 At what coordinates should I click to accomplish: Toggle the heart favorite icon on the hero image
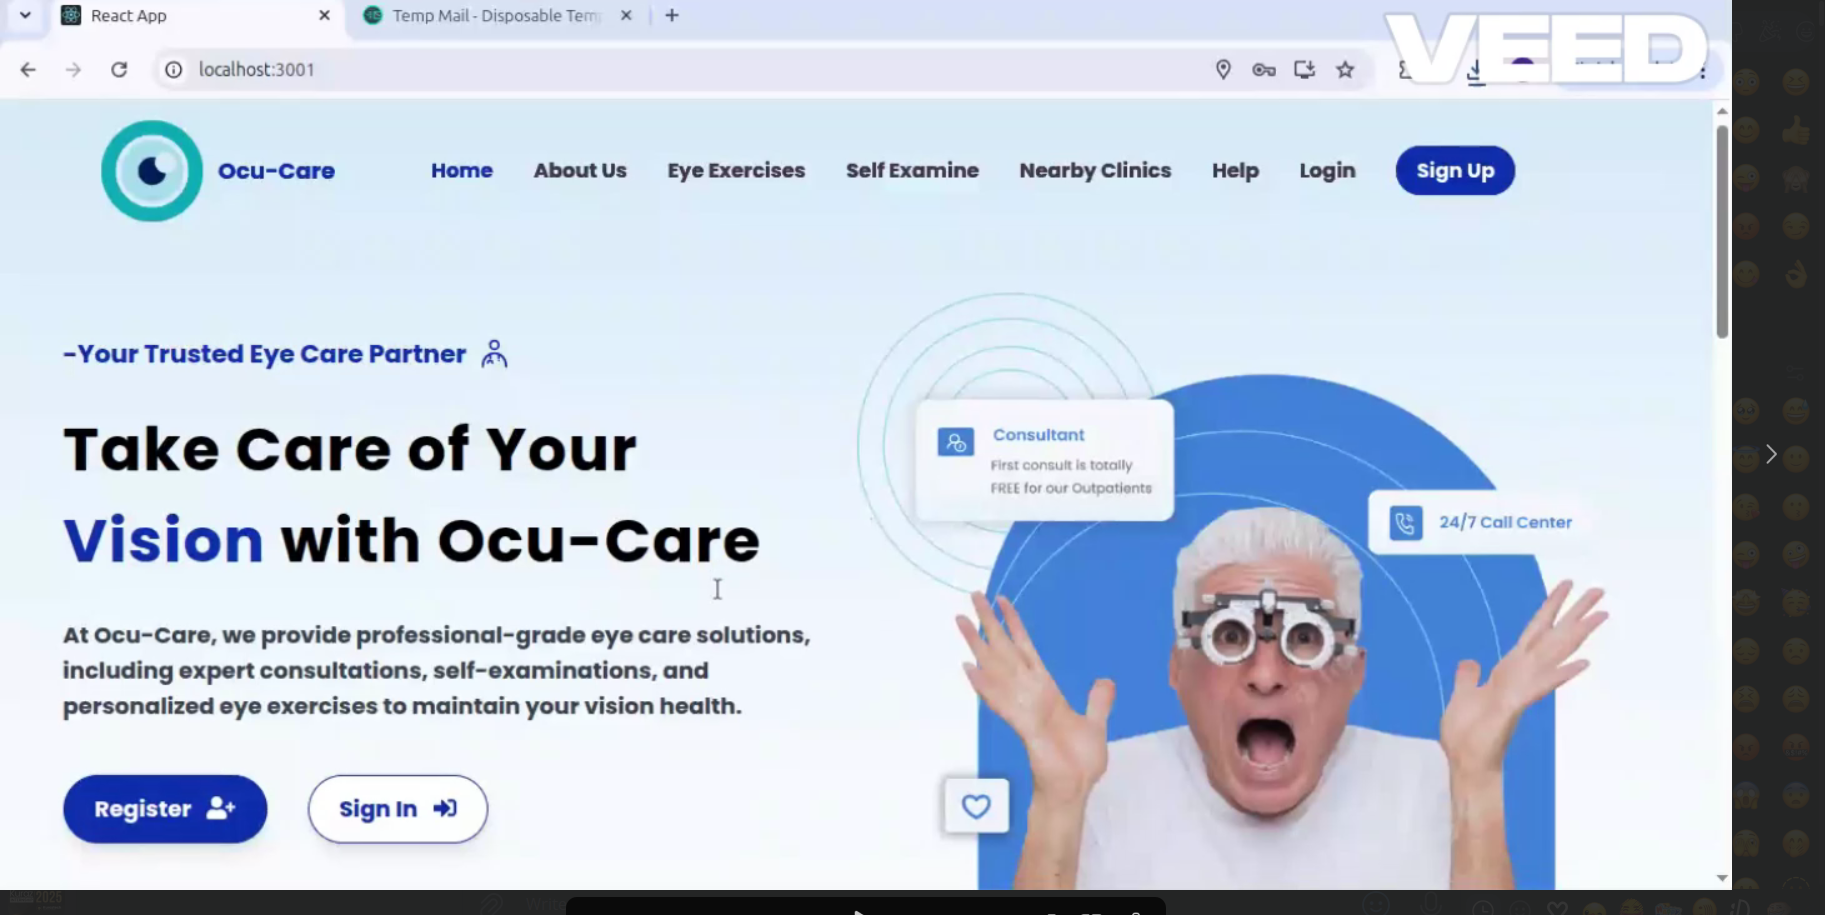[x=976, y=805]
